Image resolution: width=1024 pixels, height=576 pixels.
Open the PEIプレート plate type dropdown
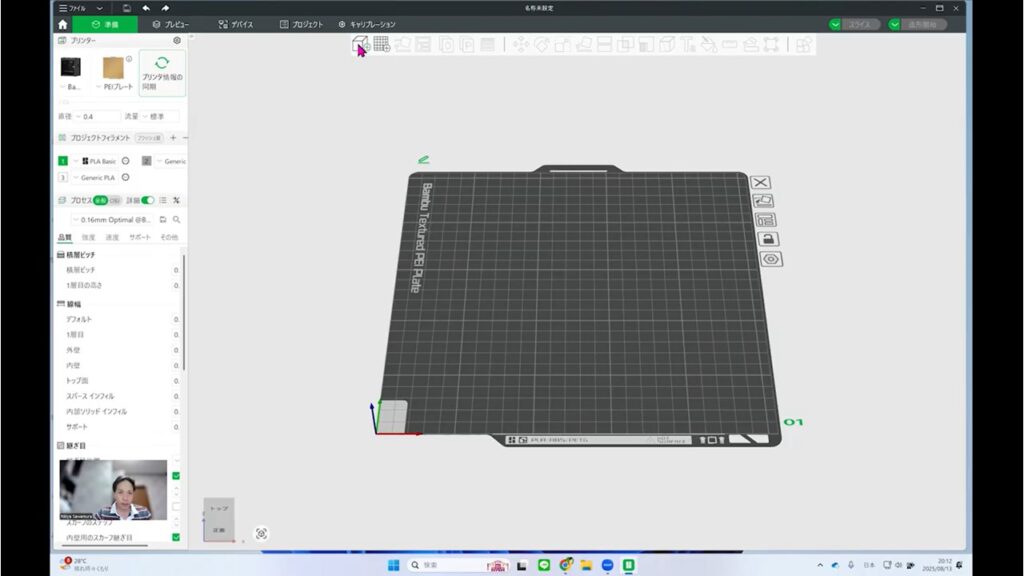pos(114,72)
